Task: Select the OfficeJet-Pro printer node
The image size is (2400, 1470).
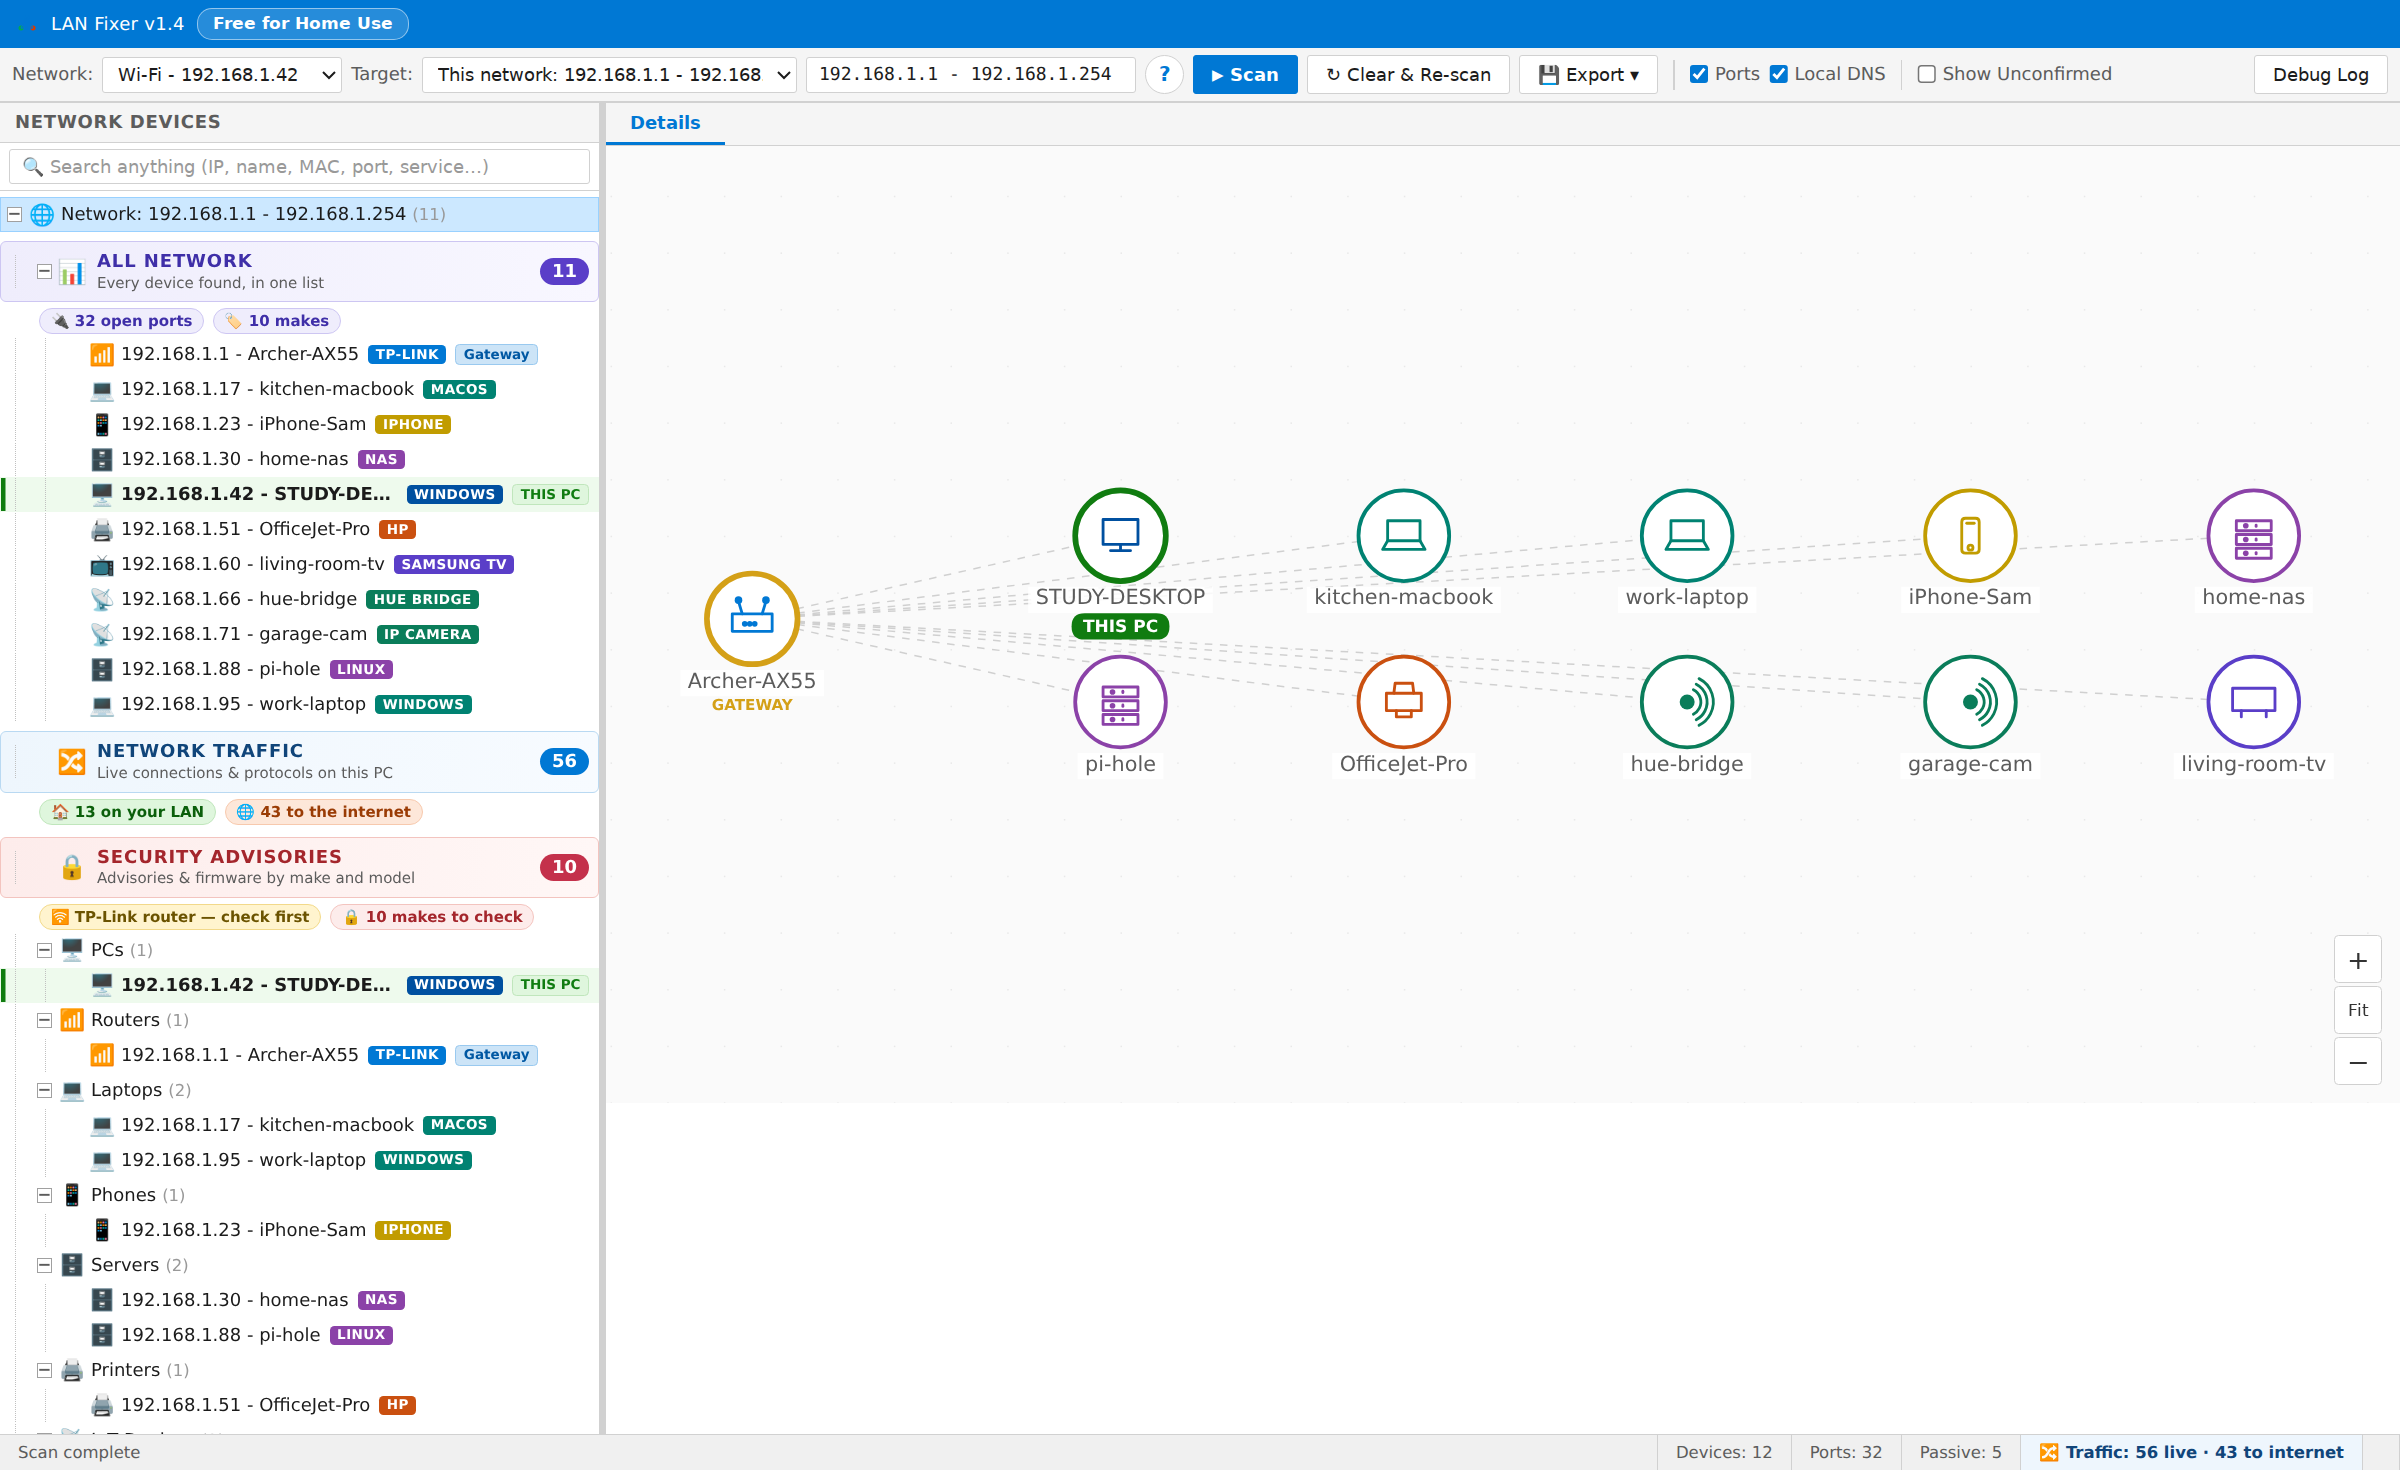Action: [1403, 702]
